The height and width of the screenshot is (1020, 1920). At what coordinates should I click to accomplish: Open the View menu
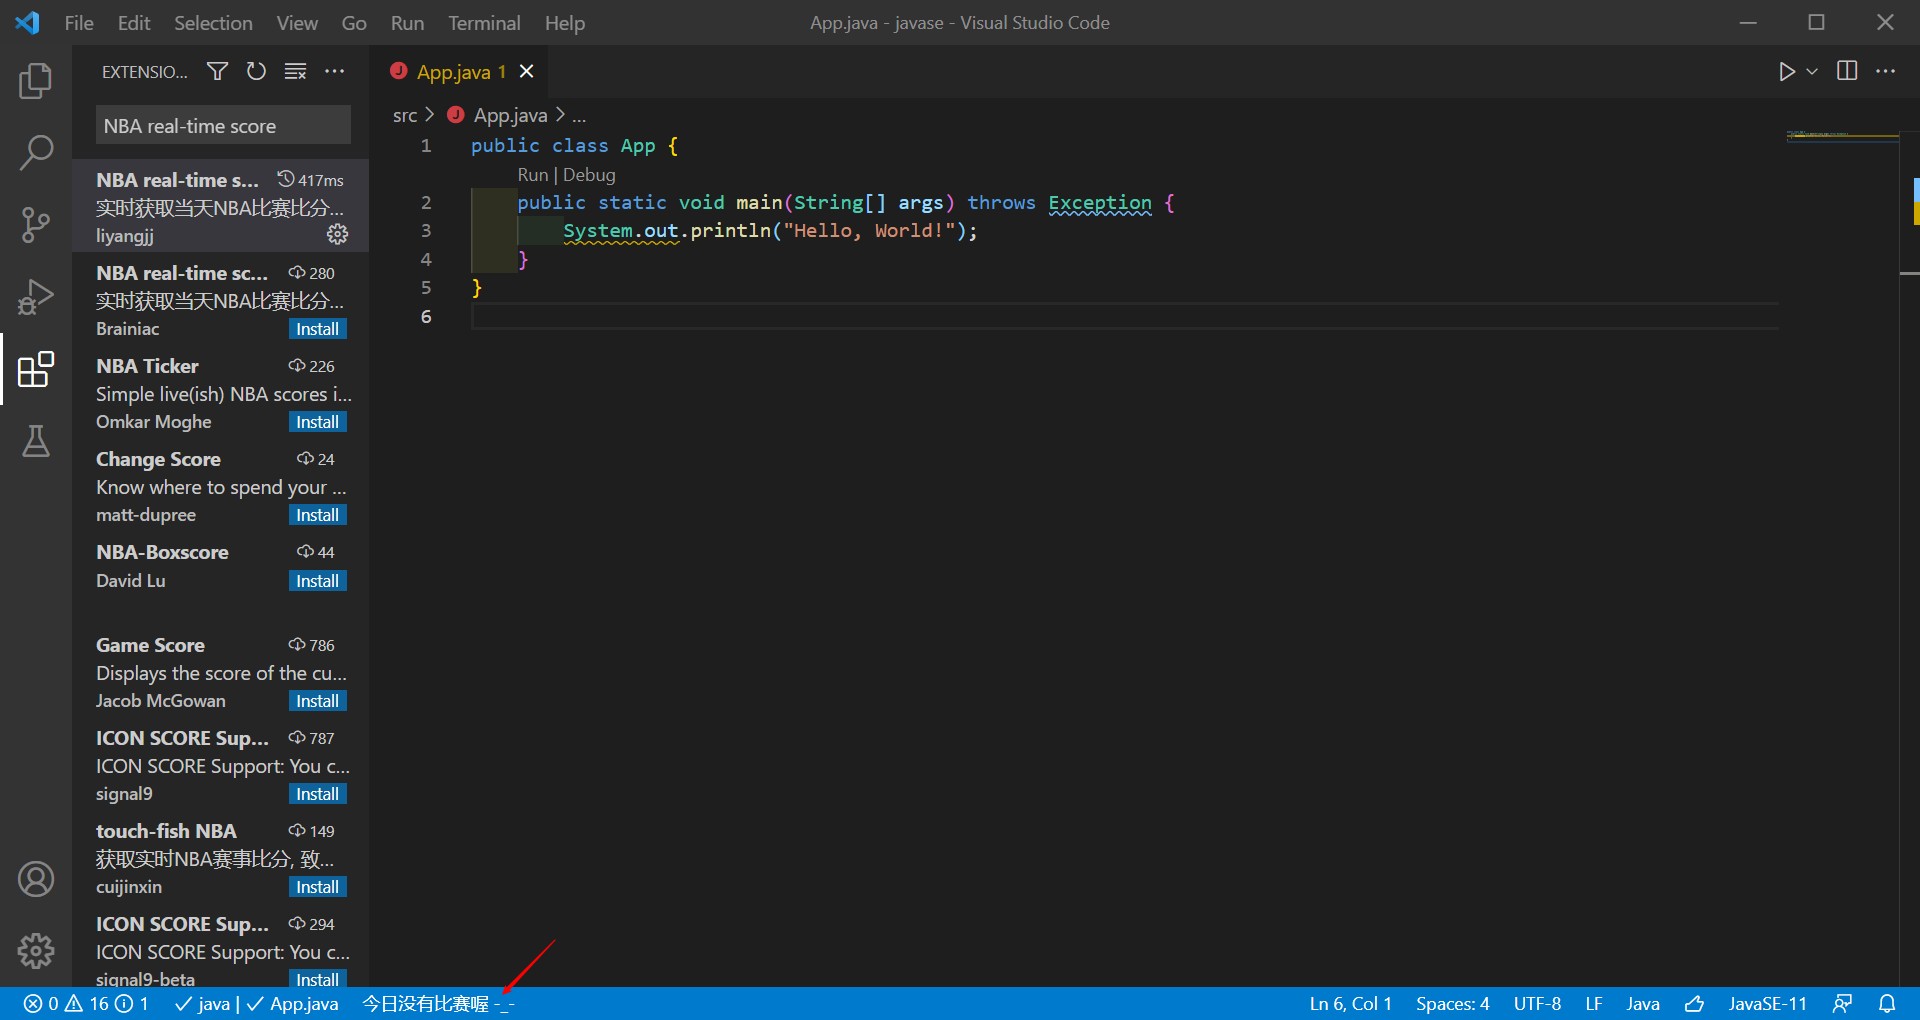click(x=297, y=22)
